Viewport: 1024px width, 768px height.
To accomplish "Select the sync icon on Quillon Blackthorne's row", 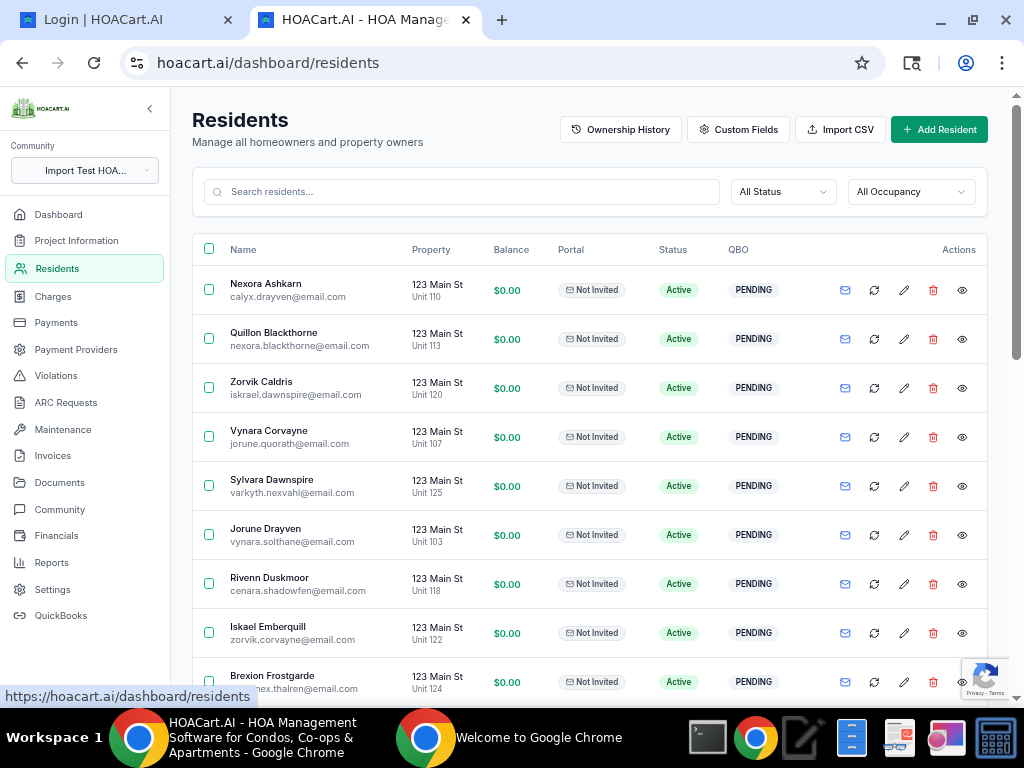I will (874, 339).
